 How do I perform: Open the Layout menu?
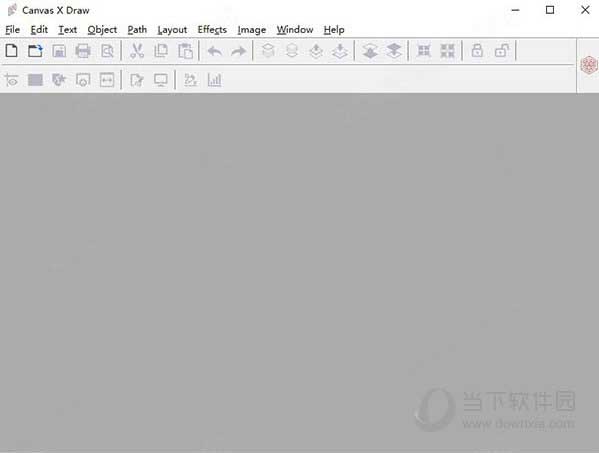click(172, 30)
